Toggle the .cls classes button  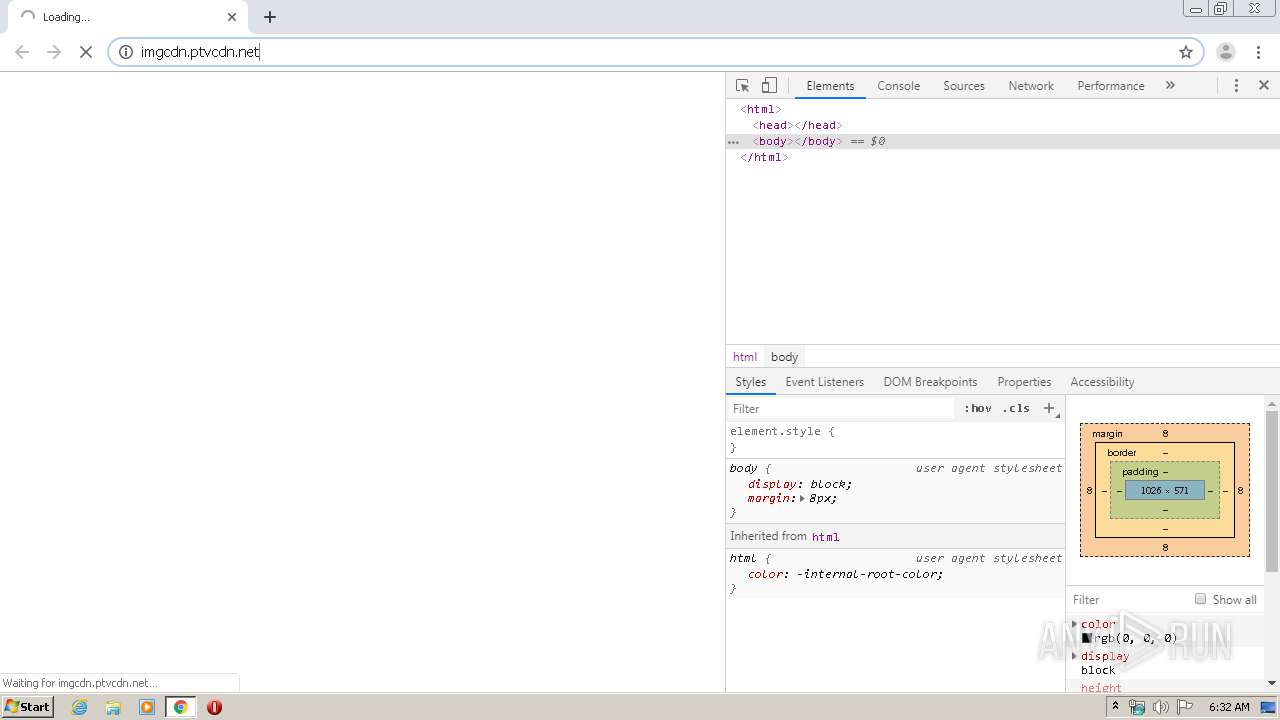(x=1016, y=408)
